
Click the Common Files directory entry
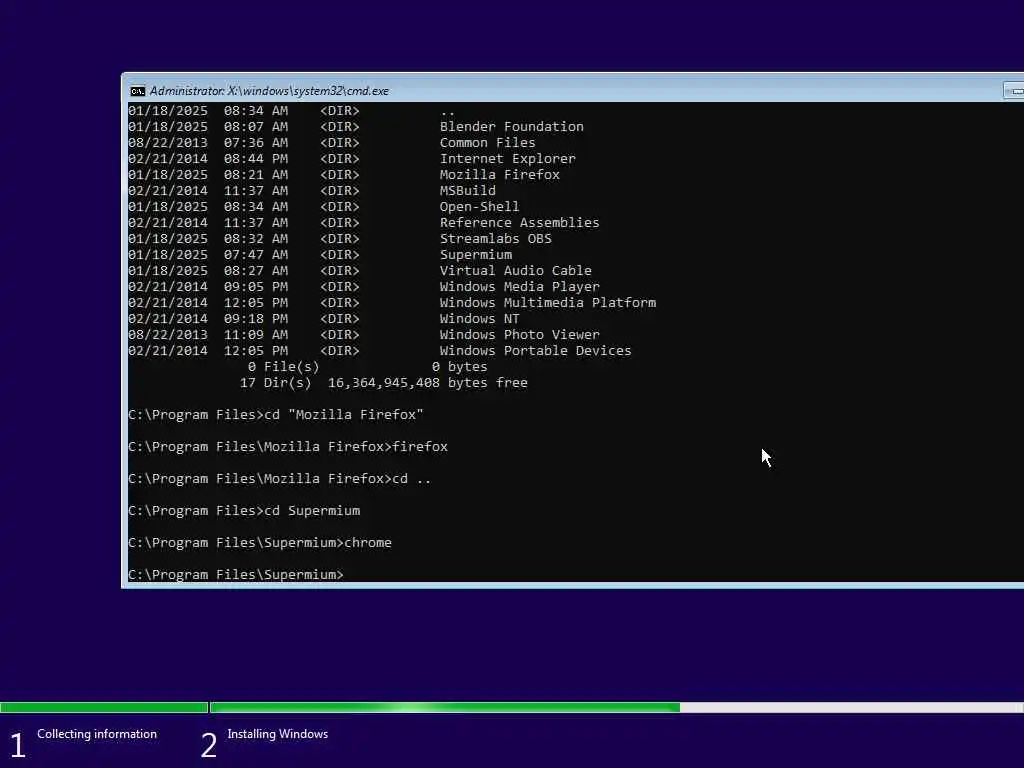[487, 142]
